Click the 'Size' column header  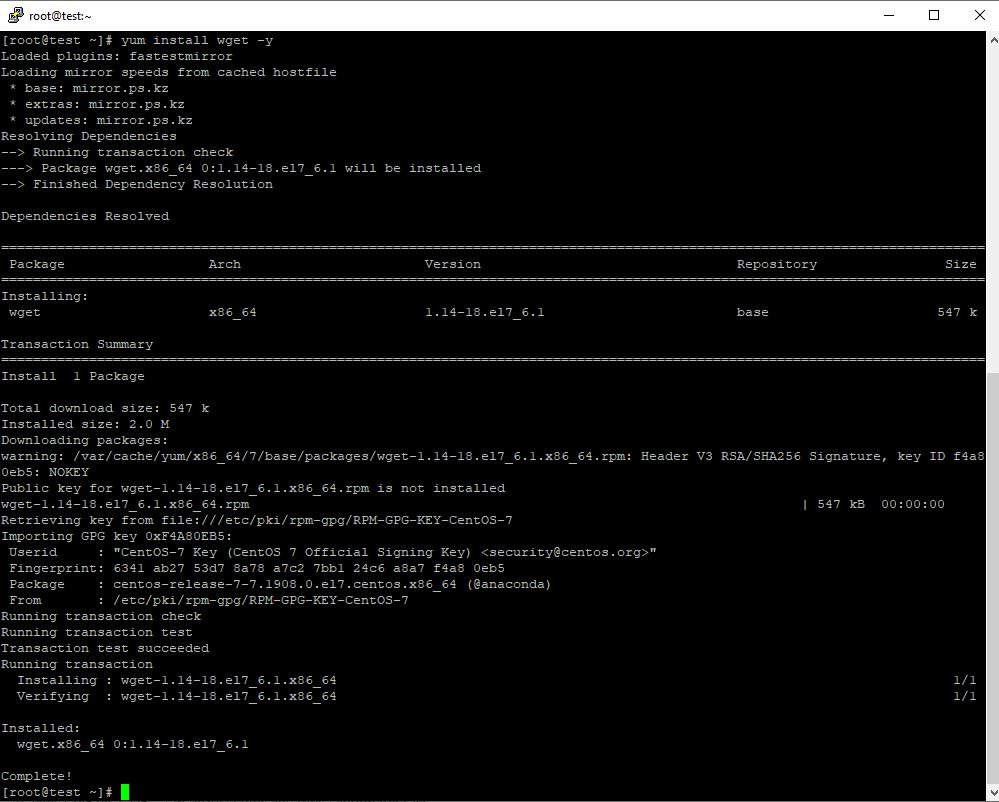click(961, 264)
